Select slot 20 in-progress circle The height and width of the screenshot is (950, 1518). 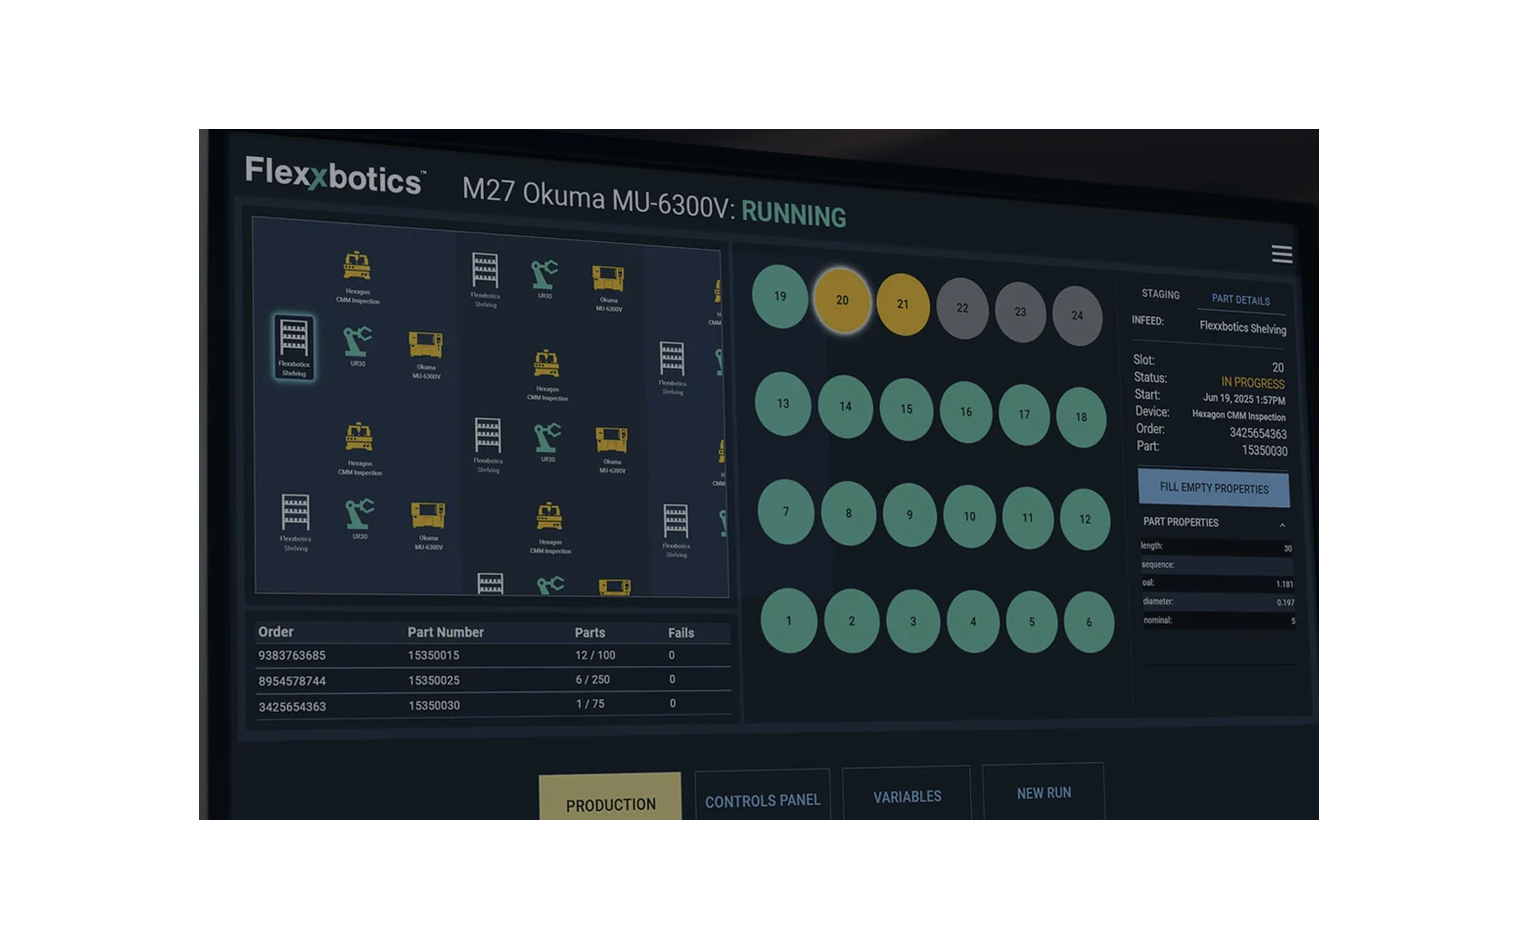(842, 300)
